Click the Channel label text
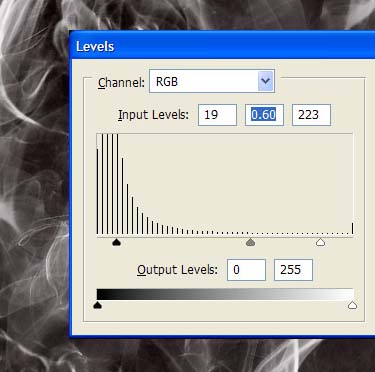375x372 pixels. [121, 83]
